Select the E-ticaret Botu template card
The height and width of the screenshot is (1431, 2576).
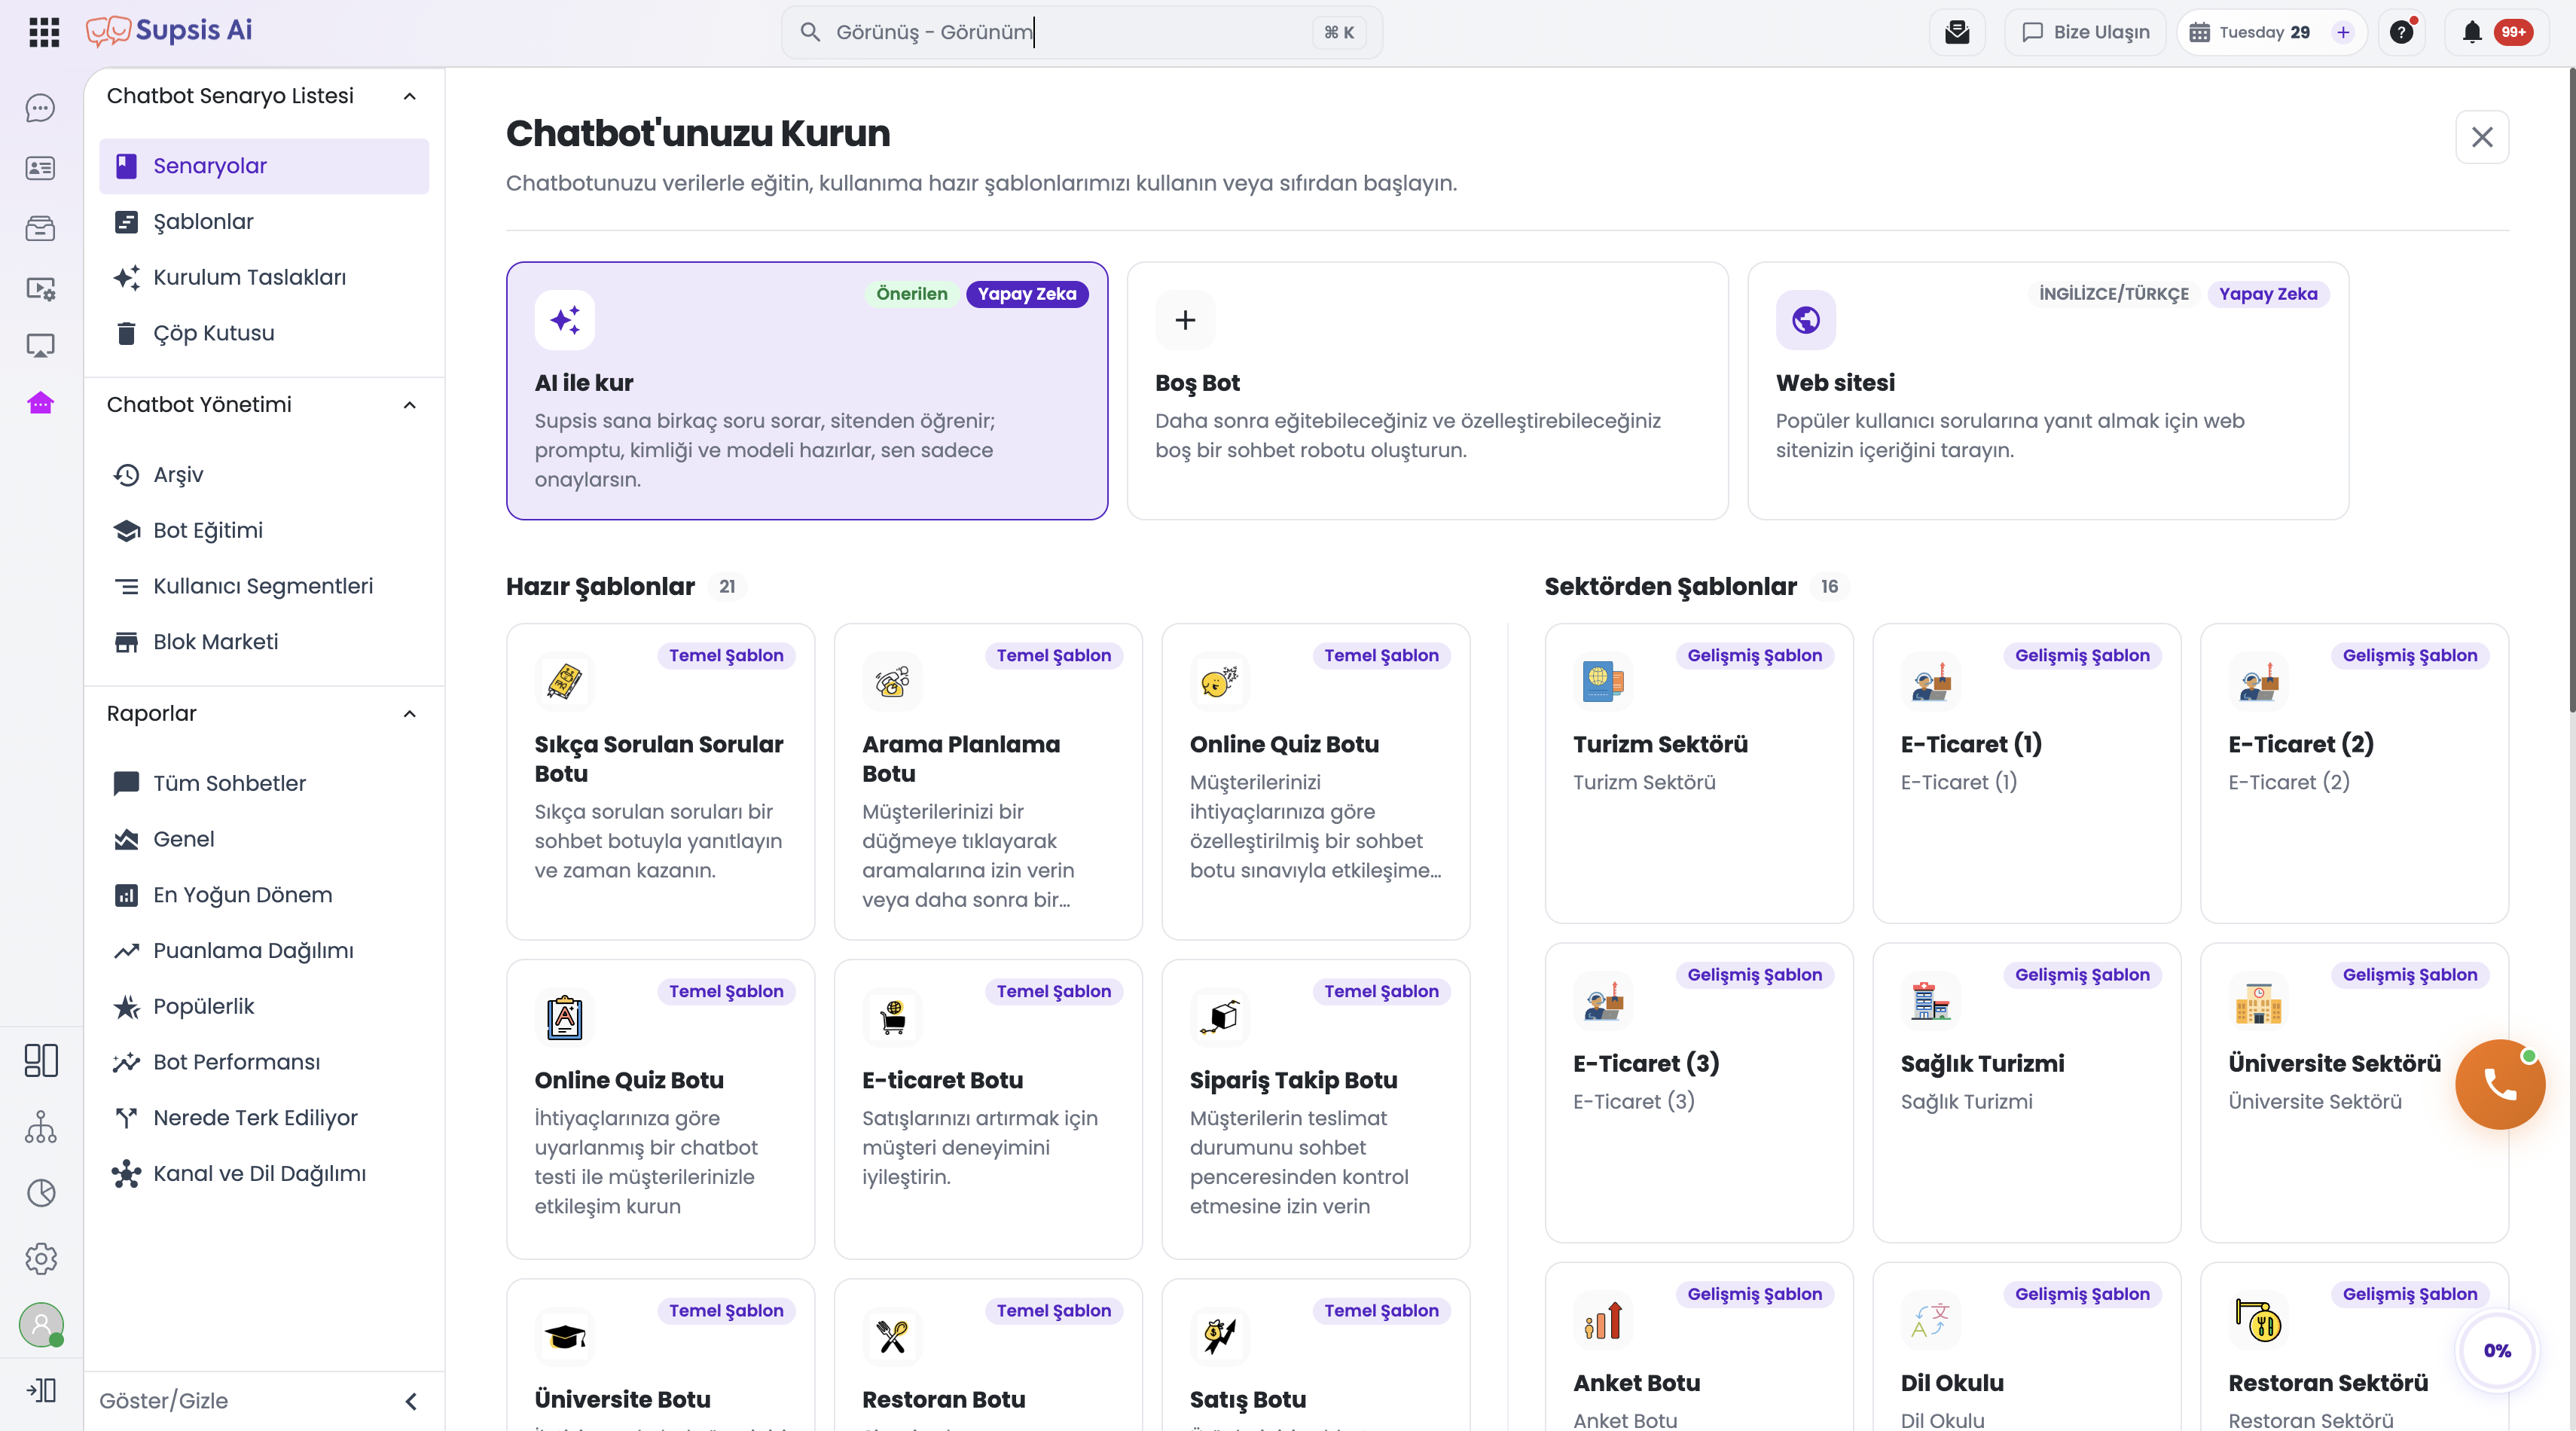(x=988, y=1109)
